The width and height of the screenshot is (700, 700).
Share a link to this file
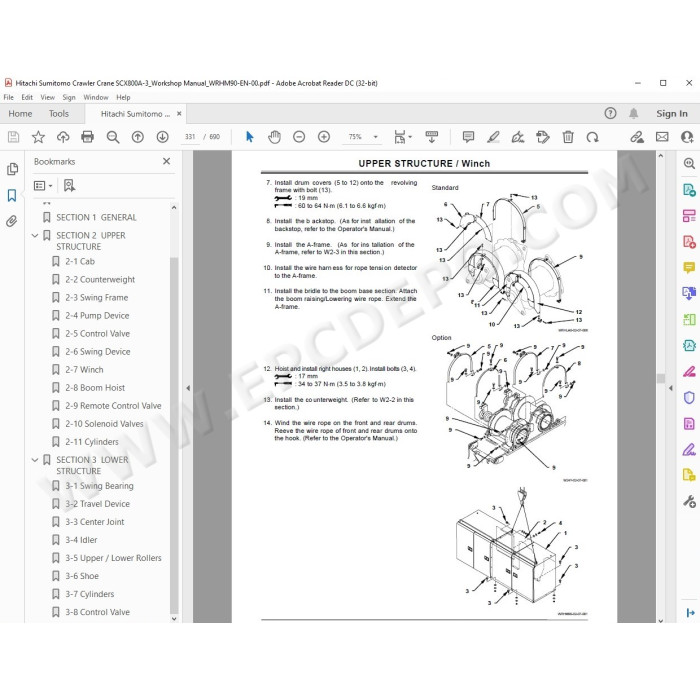coord(637,137)
